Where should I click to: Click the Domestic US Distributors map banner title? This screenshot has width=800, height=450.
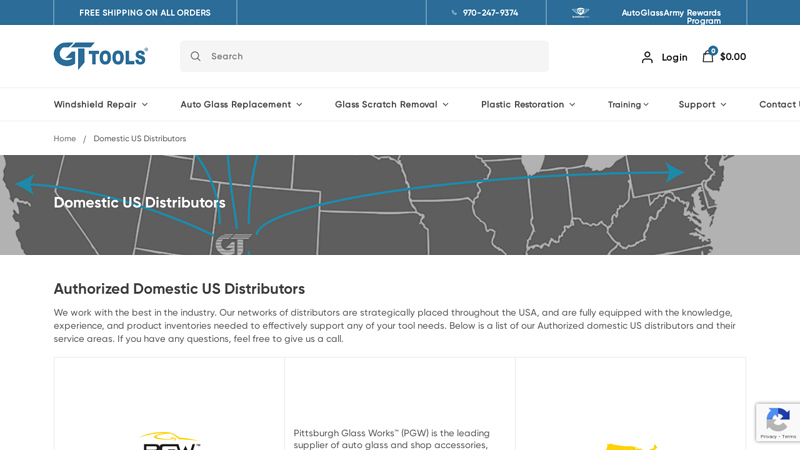tap(139, 203)
